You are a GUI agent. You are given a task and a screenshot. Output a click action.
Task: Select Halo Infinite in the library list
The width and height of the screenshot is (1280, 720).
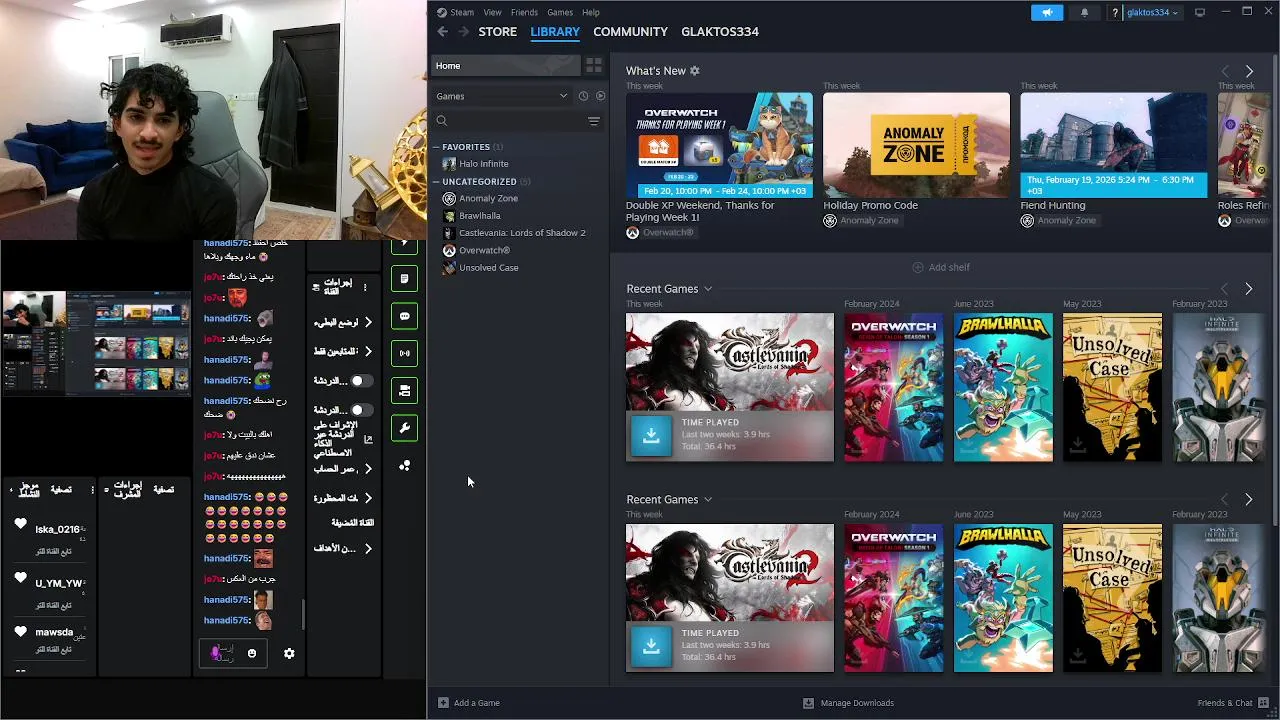pos(484,164)
